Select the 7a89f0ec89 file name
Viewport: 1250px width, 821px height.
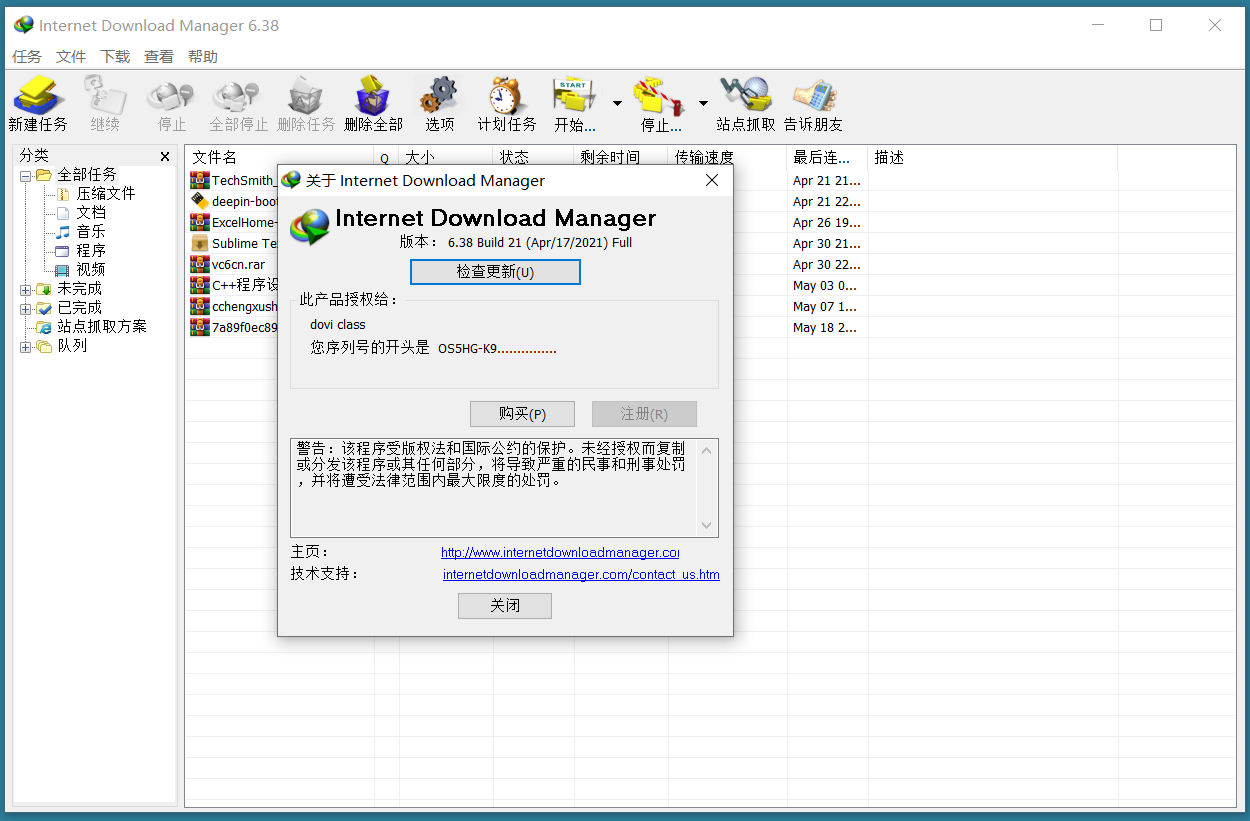(x=245, y=327)
